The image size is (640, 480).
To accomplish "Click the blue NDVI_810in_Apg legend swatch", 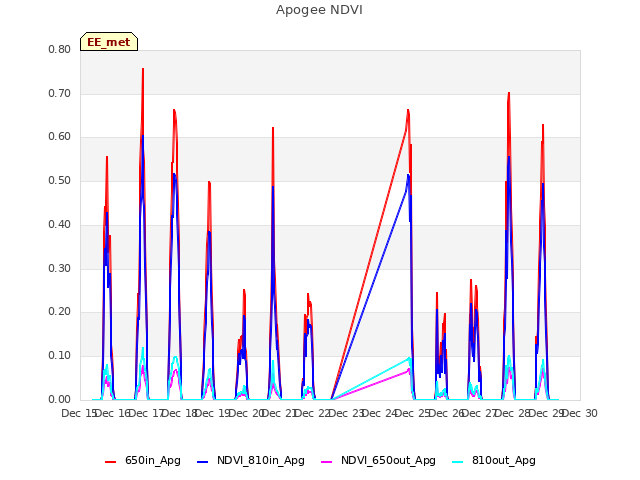I will click(202, 462).
